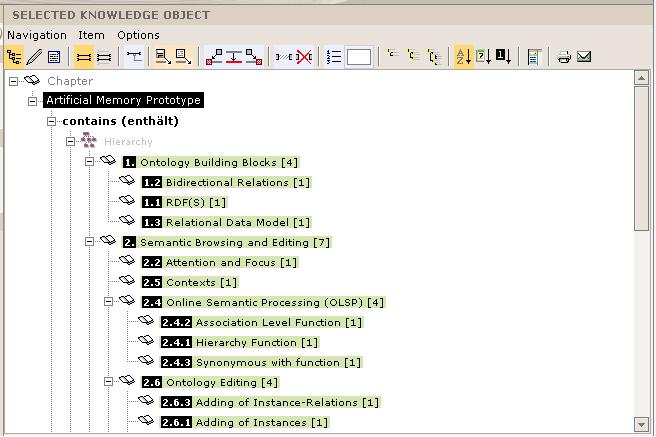The height and width of the screenshot is (437, 656).
Task: Click the first window-with-arrow icon
Action: pyautogui.click(x=163, y=56)
